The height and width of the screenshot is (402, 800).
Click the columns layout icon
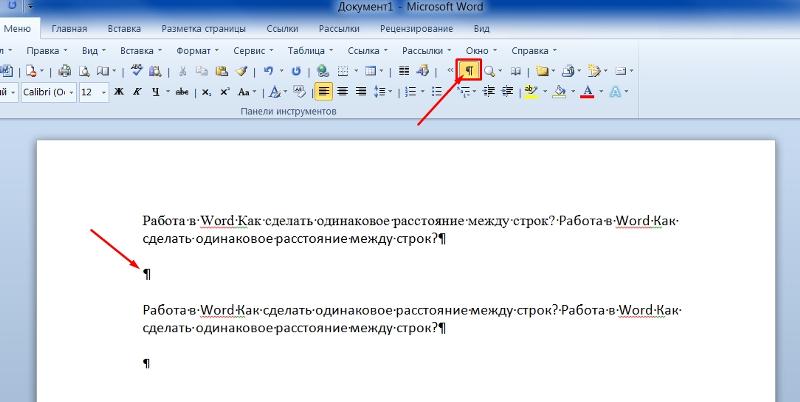pos(405,71)
